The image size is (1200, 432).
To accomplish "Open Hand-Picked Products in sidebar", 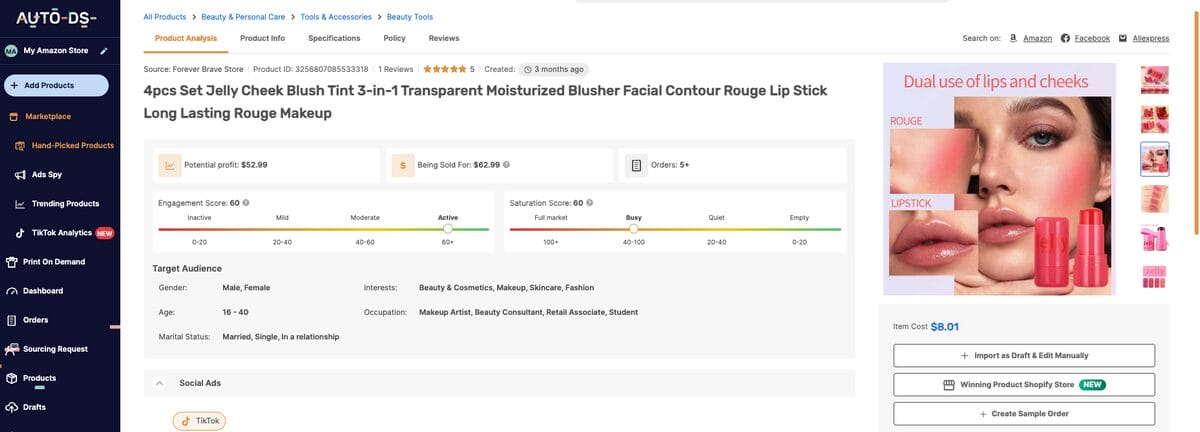I will [x=73, y=145].
